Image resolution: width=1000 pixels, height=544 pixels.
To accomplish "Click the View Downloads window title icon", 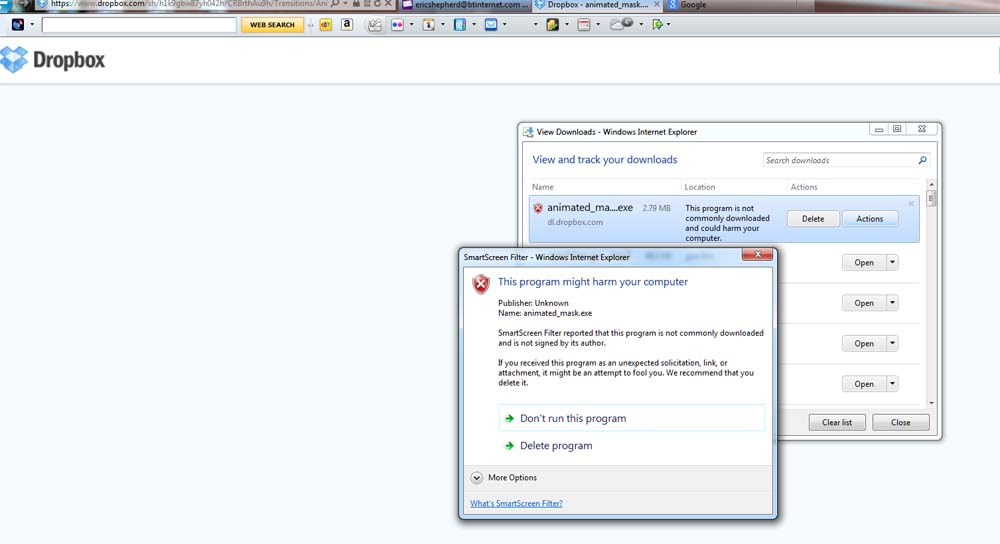I will point(528,132).
